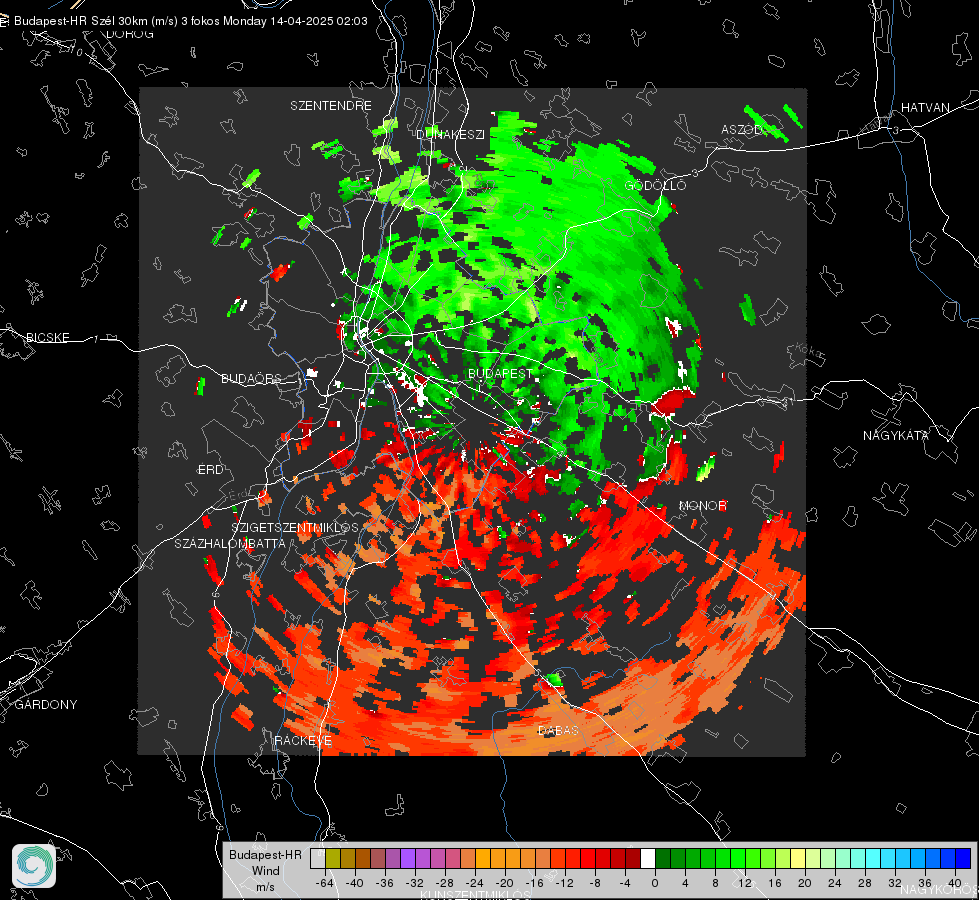Click the DOROG city label
The width and height of the screenshot is (979, 900).
click(x=130, y=34)
